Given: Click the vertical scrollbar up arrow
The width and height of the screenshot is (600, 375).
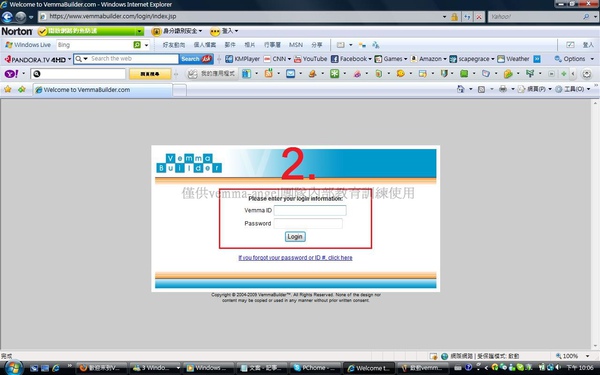Looking at the screenshot, I should click(595, 103).
